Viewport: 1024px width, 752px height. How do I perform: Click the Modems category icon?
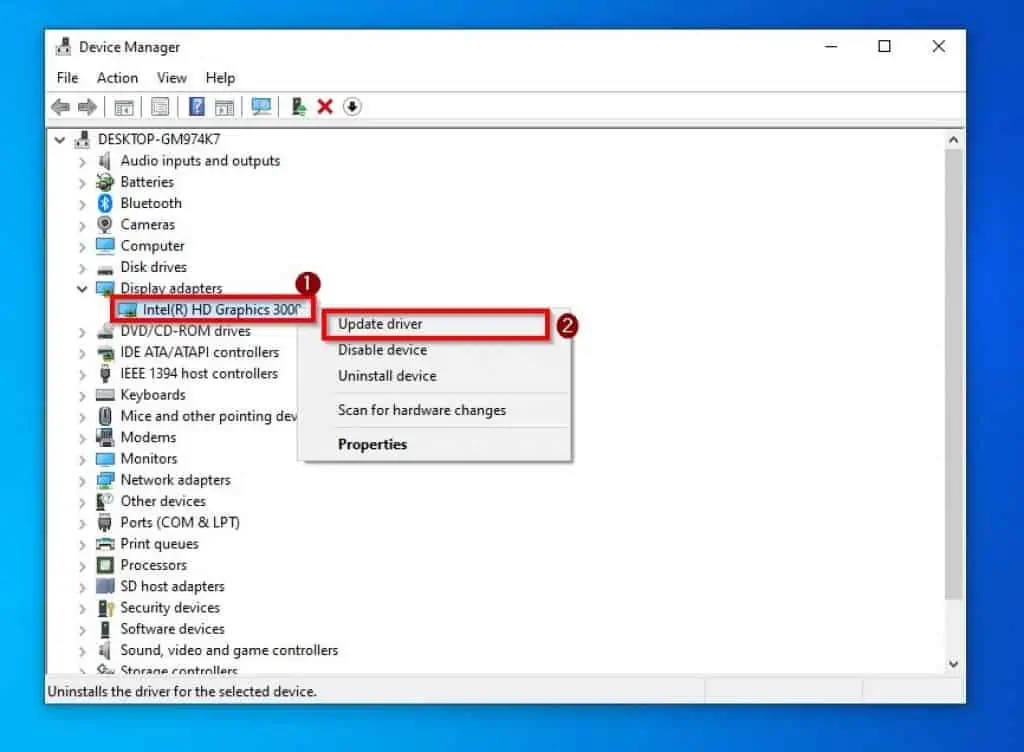[x=105, y=437]
